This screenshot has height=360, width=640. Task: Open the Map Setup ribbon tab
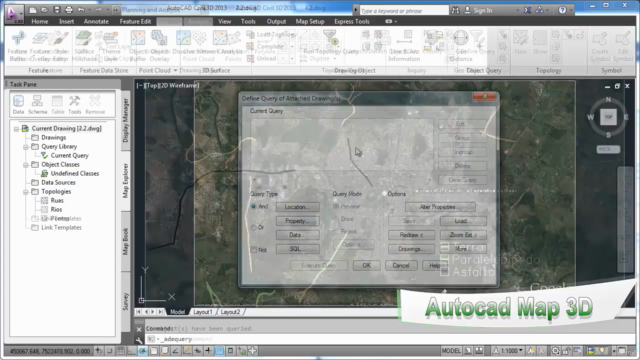tap(310, 21)
